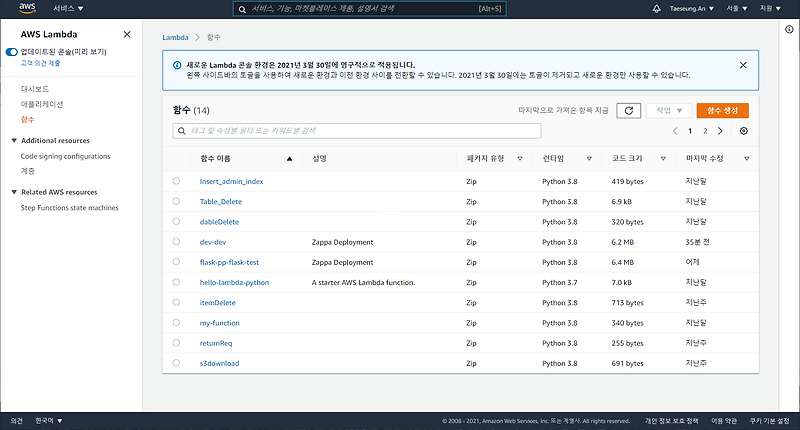Select the dableDelete radio button
800x430 pixels.
coord(176,221)
